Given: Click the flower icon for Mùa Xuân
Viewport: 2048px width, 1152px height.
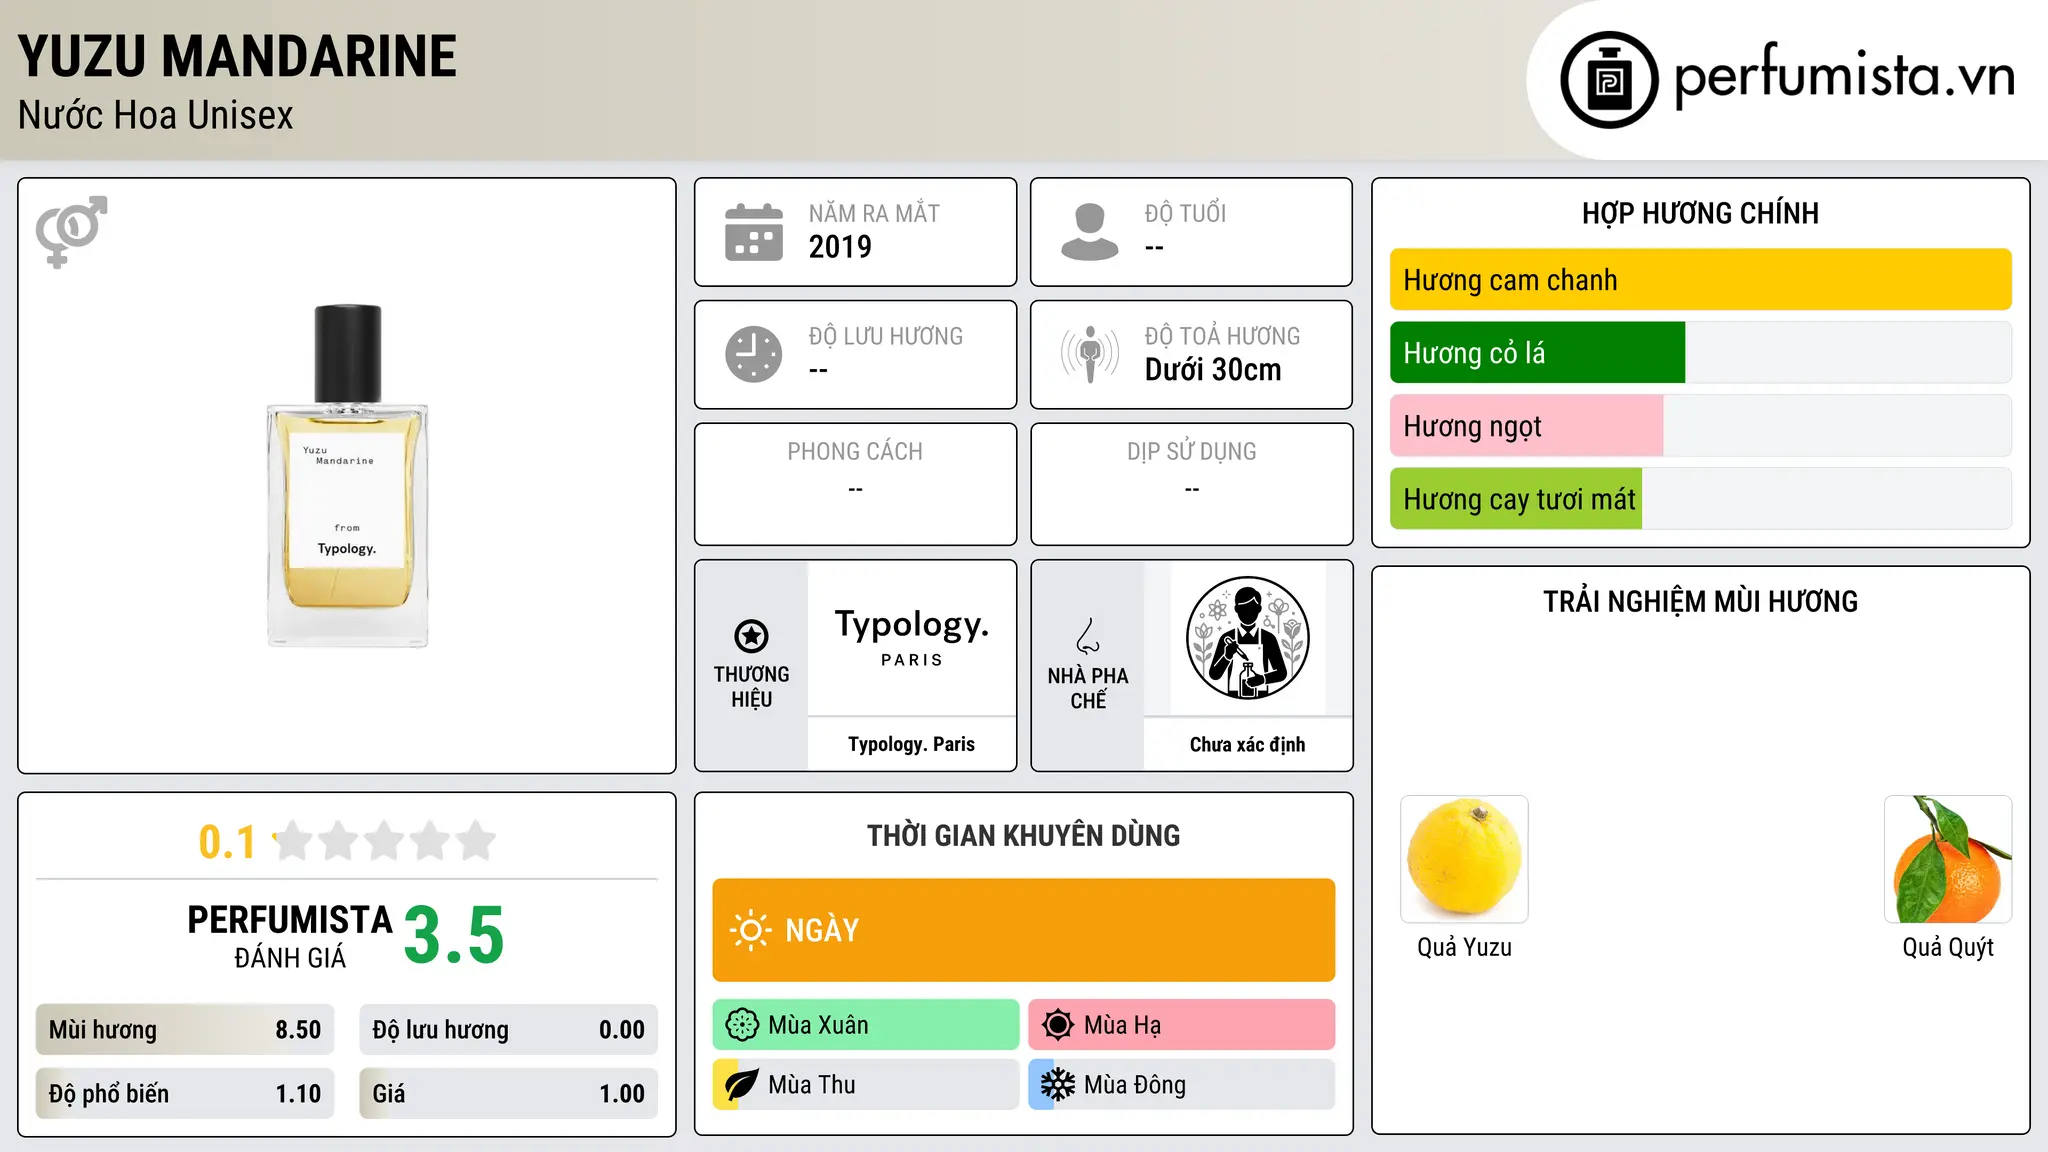Looking at the screenshot, I should pos(742,1025).
